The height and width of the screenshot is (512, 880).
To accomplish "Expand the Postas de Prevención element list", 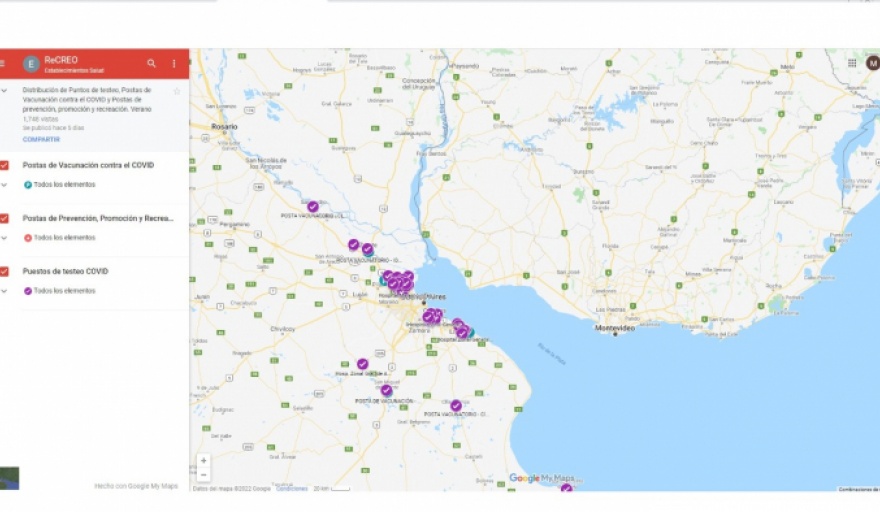I will [x=4, y=238].
